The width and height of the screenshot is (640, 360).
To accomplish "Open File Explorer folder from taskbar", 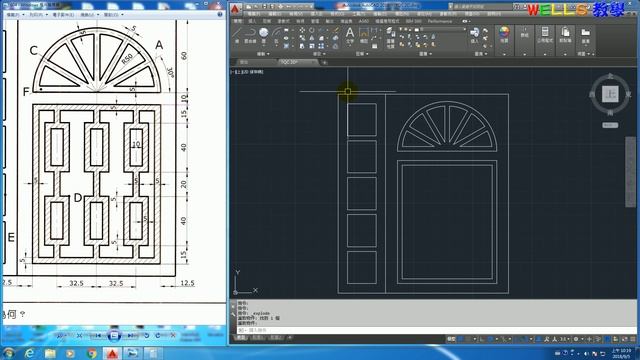I will (50, 353).
